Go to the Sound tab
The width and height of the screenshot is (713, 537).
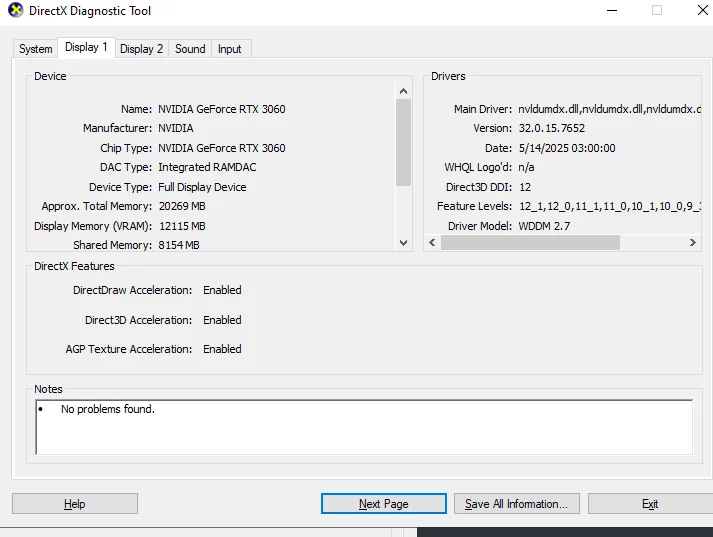[190, 49]
